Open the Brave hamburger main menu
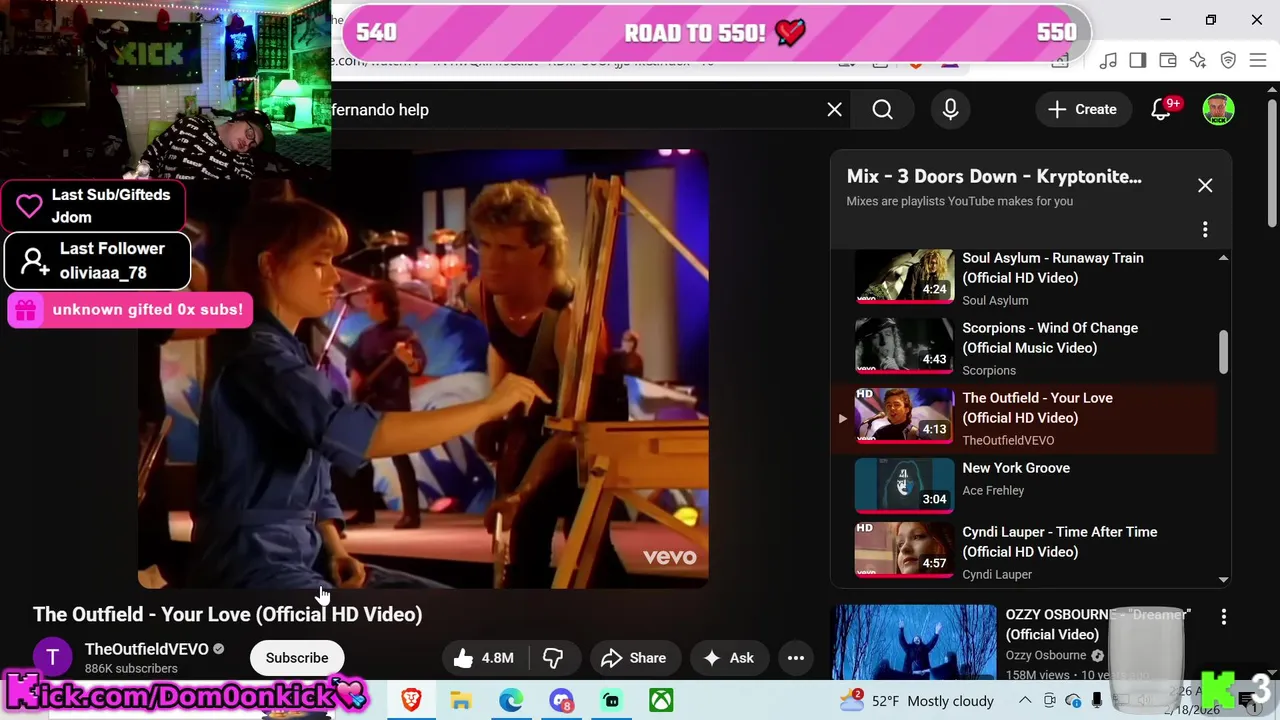The image size is (1280, 720). coord(1258,61)
